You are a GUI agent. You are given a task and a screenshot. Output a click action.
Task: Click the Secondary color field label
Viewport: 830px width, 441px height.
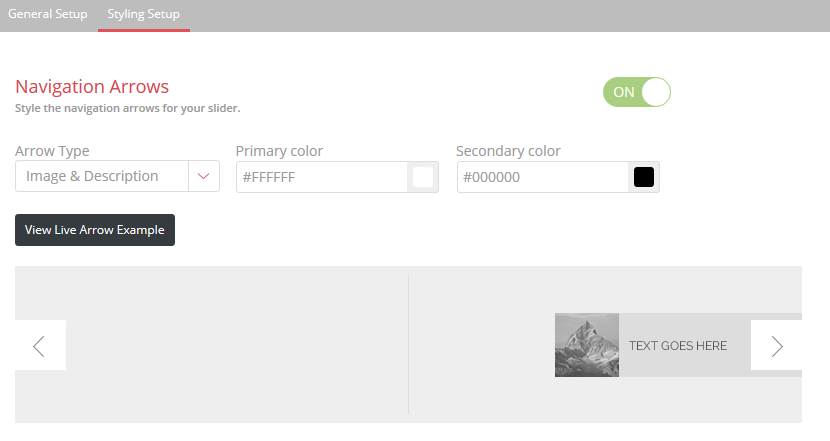508,151
